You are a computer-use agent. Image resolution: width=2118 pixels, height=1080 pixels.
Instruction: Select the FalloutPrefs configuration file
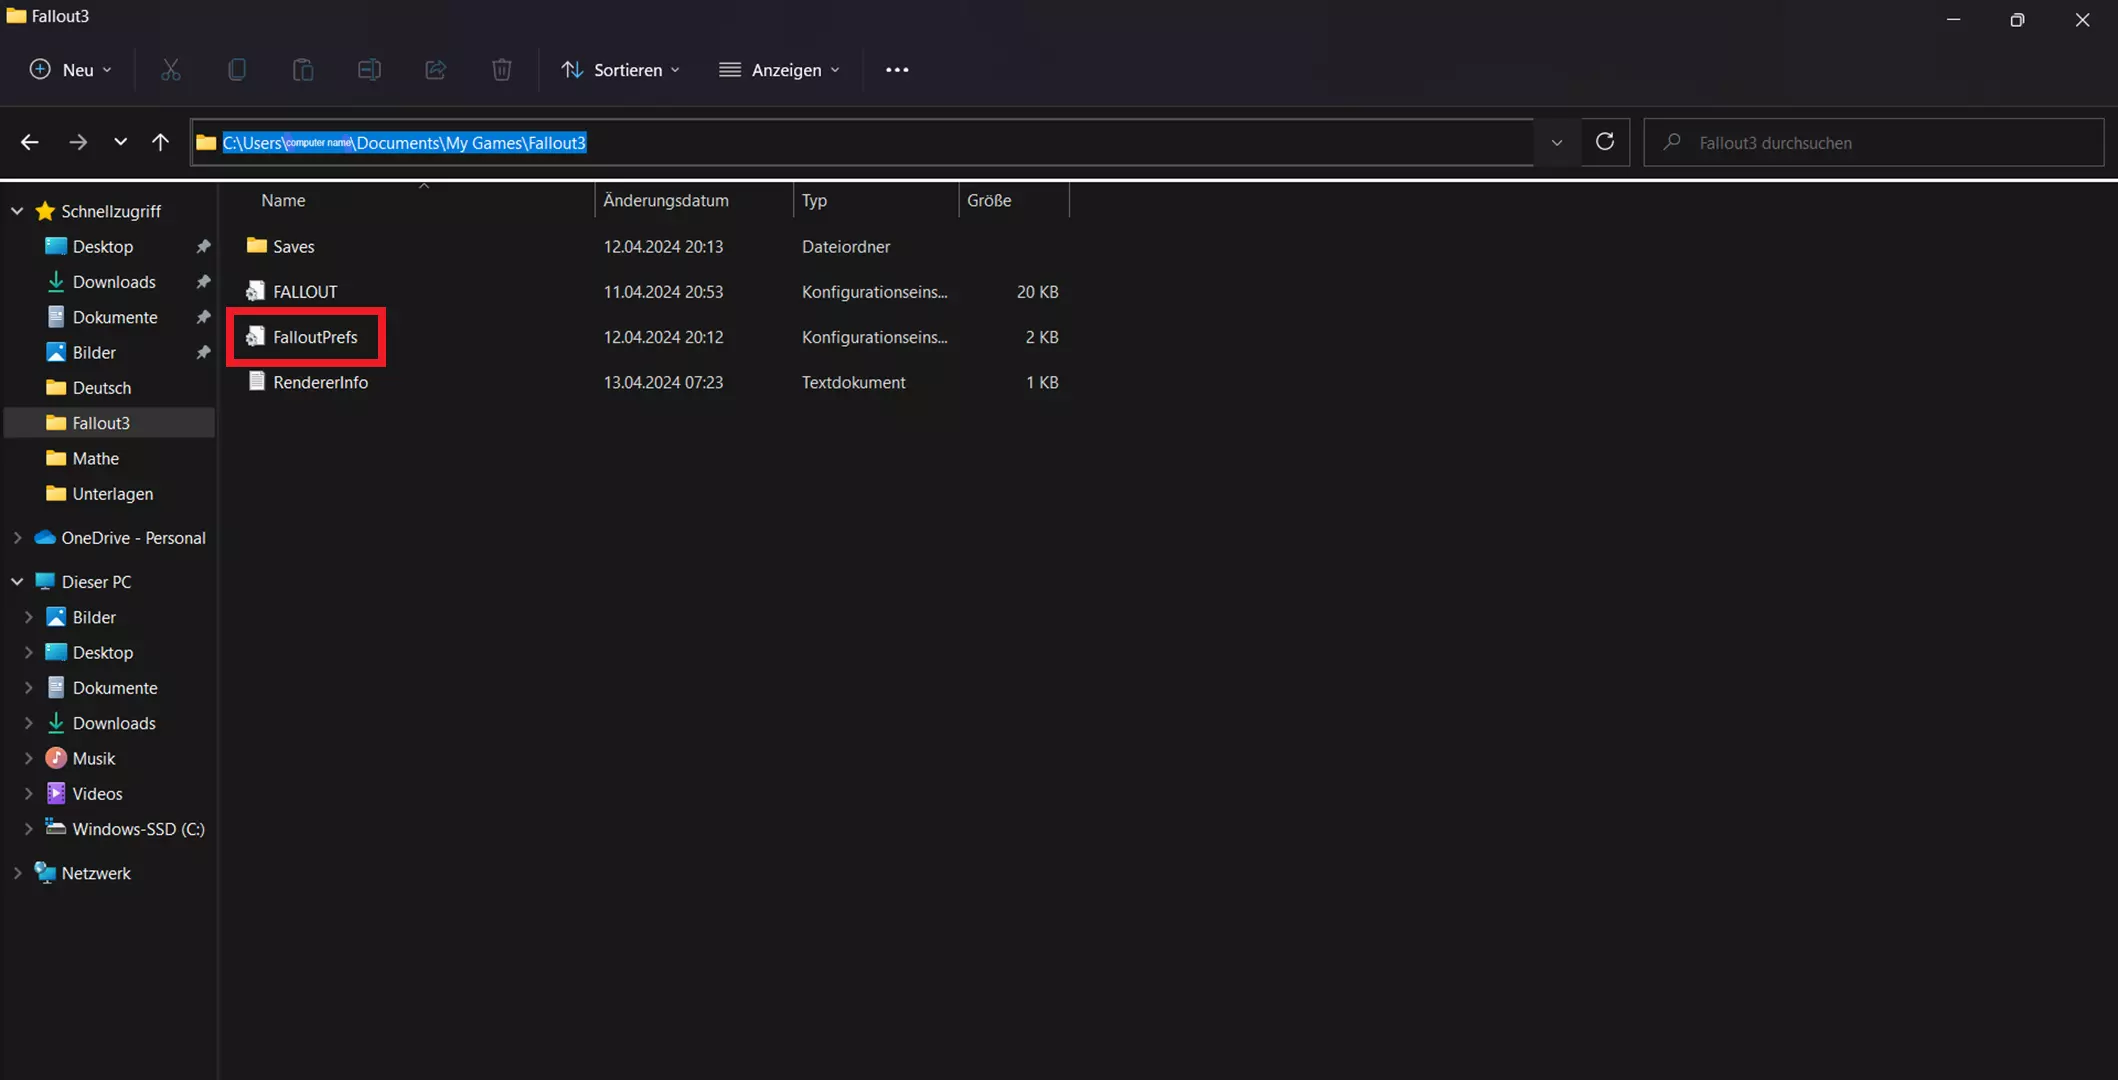315,337
